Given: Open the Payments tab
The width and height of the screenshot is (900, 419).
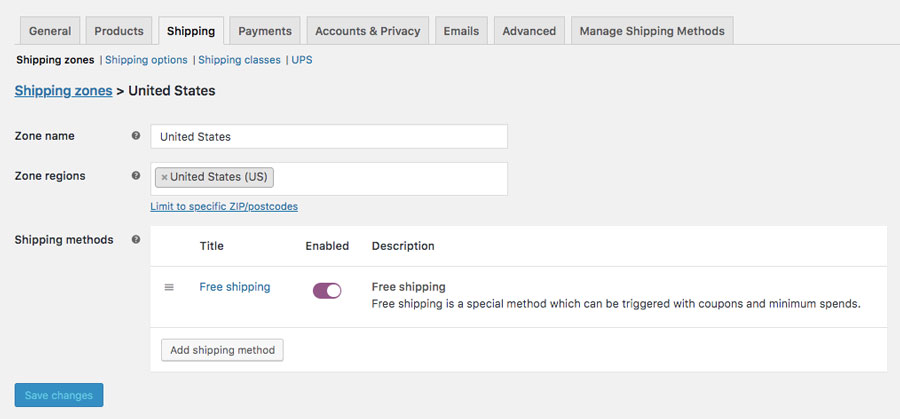Looking at the screenshot, I should click(x=265, y=31).
